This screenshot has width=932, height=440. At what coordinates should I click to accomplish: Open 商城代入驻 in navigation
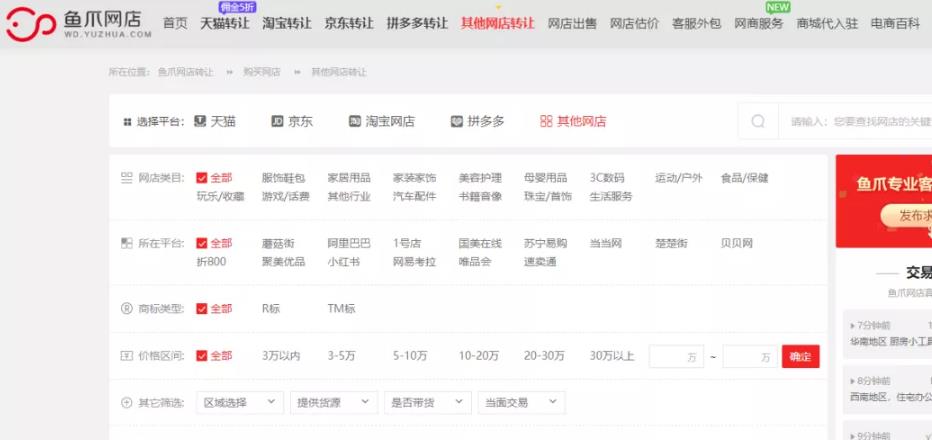(827, 23)
